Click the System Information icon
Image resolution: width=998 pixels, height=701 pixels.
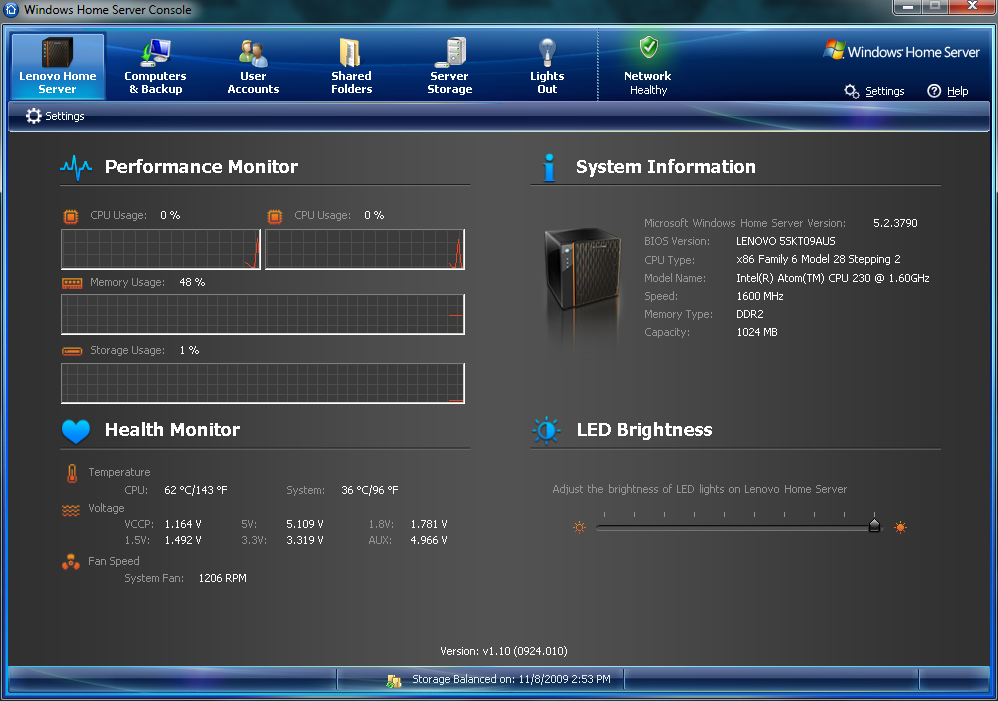[548, 167]
